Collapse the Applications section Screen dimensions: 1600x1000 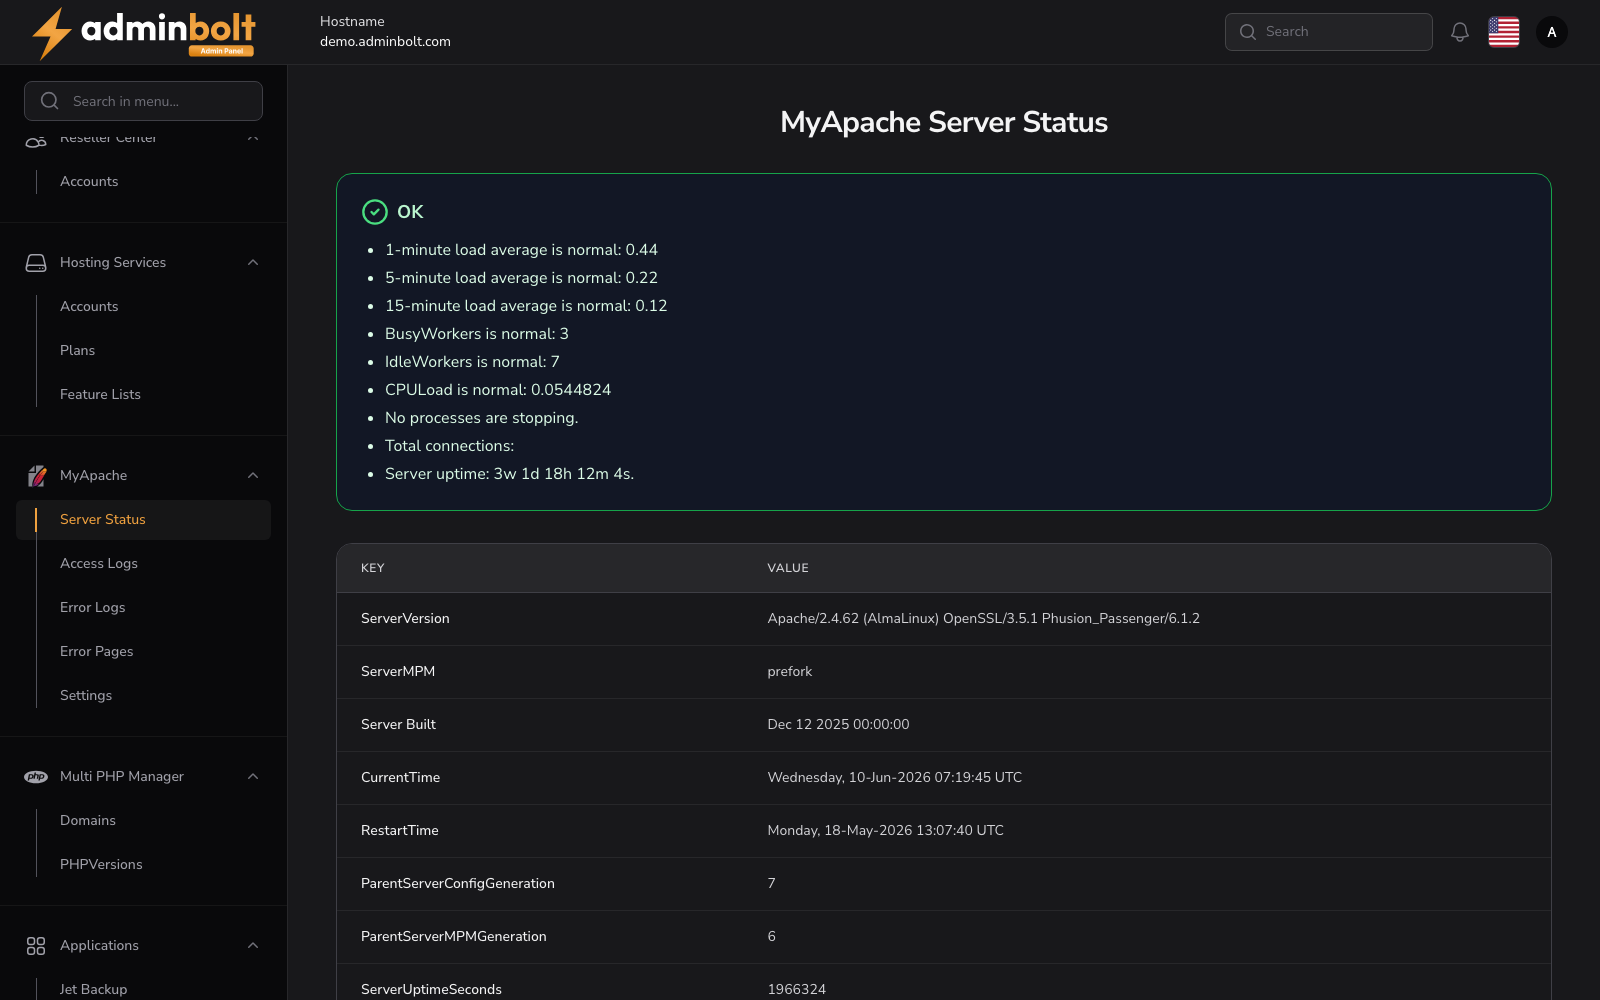coord(253,946)
